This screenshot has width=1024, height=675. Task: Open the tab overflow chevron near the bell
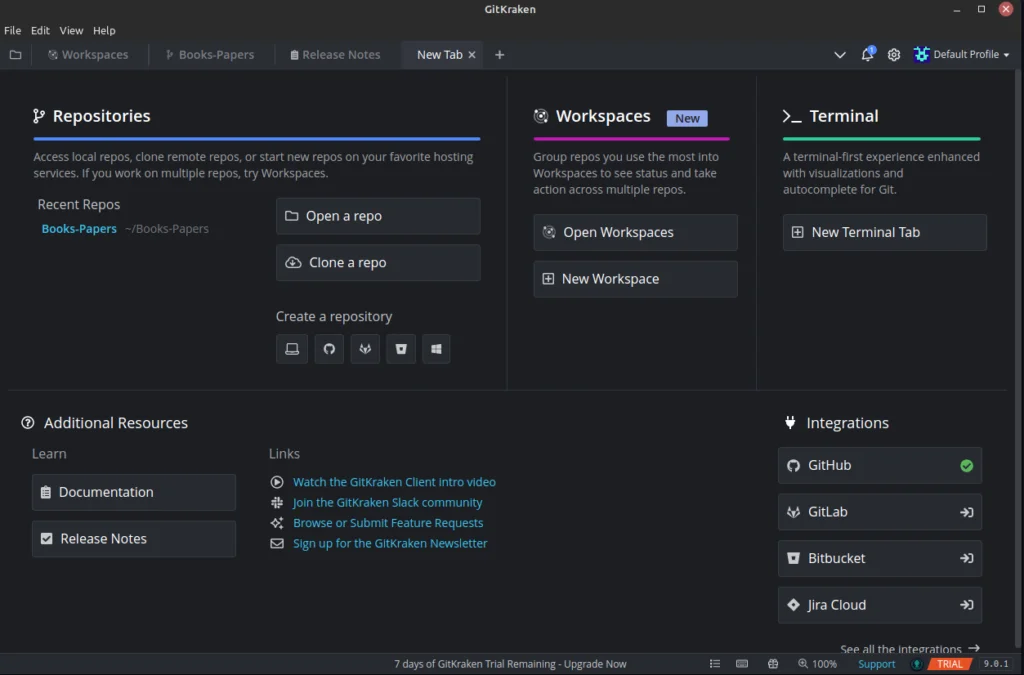[840, 55]
